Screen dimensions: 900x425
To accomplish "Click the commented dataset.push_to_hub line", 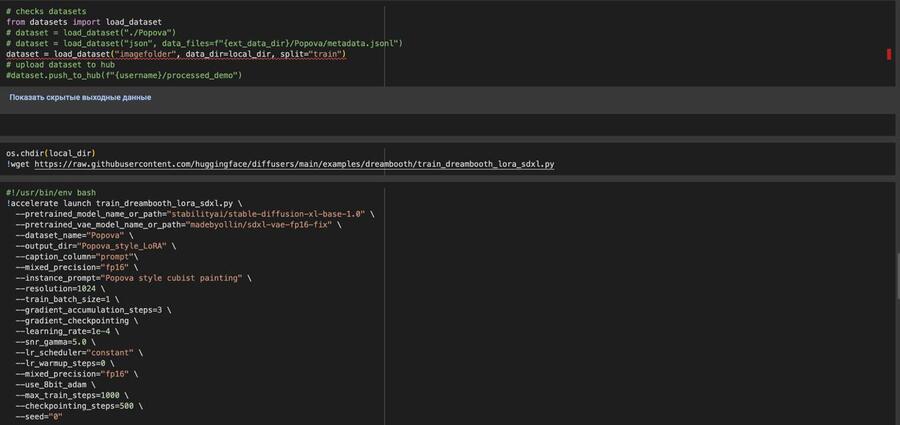I will 124,75.
